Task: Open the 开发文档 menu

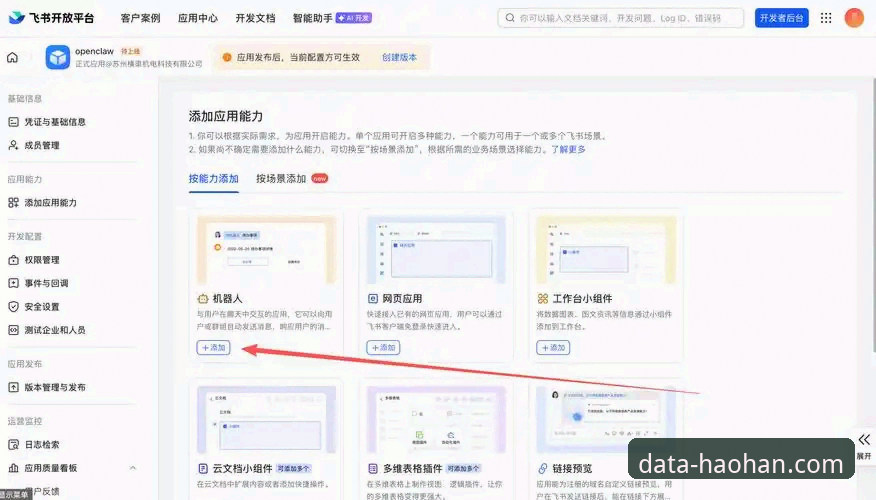Action: [x=255, y=18]
